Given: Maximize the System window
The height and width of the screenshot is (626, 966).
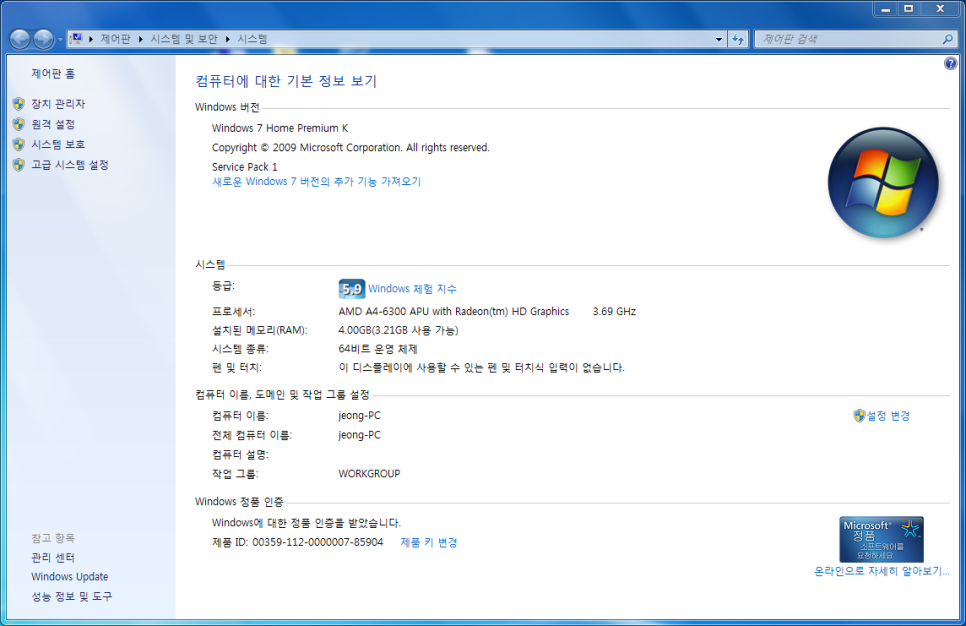Looking at the screenshot, I should pyautogui.click(x=908, y=9).
